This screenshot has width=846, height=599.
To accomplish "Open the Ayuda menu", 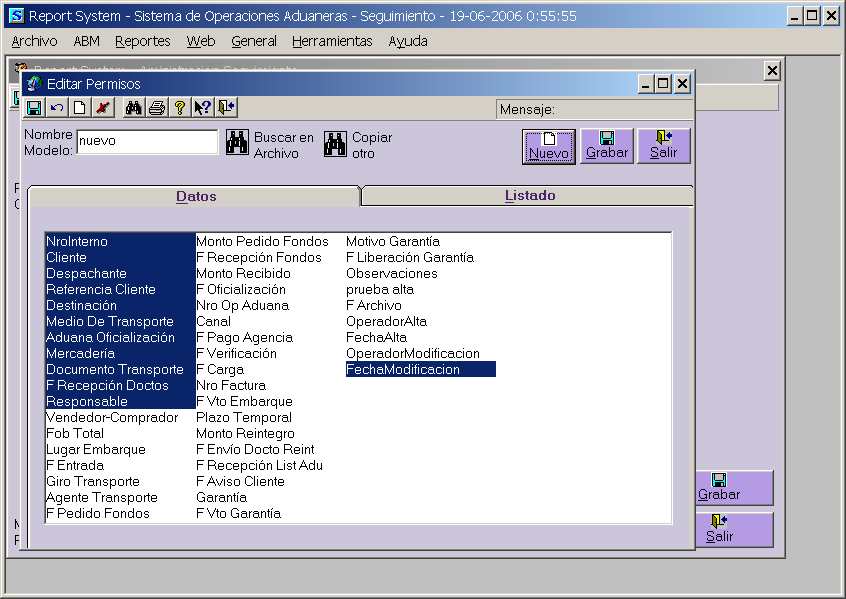I will (408, 41).
